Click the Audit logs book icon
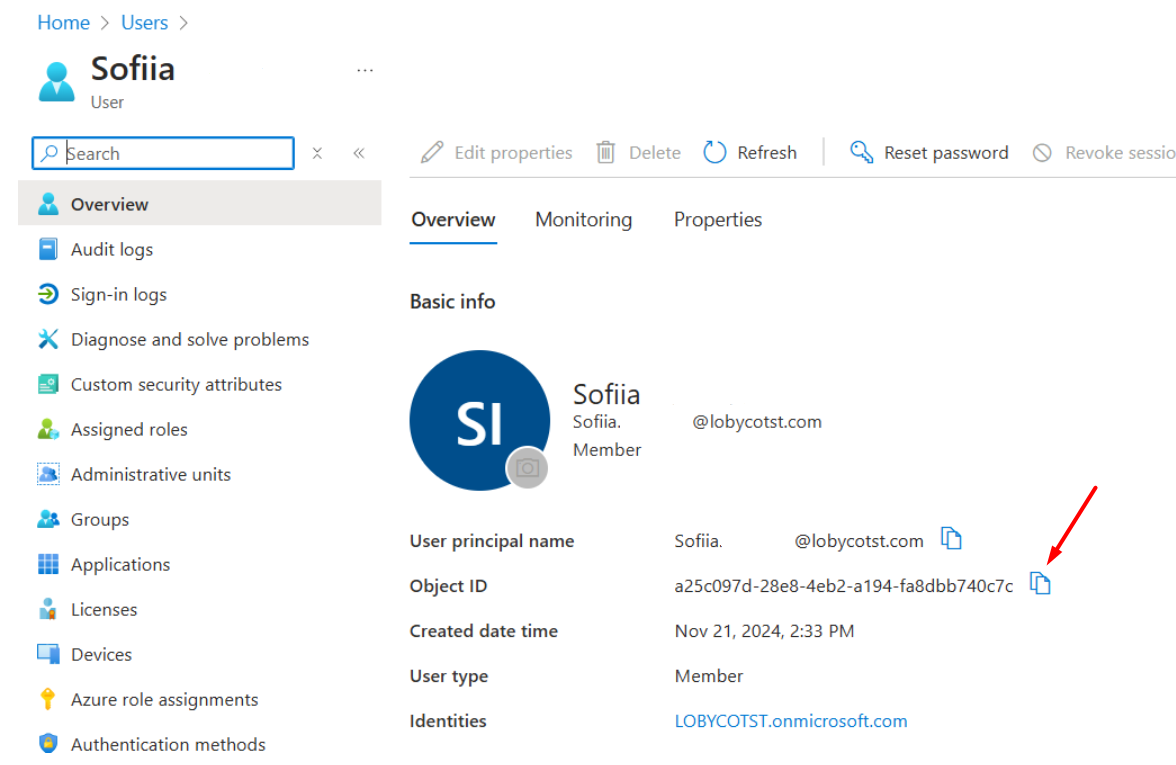 tap(48, 249)
